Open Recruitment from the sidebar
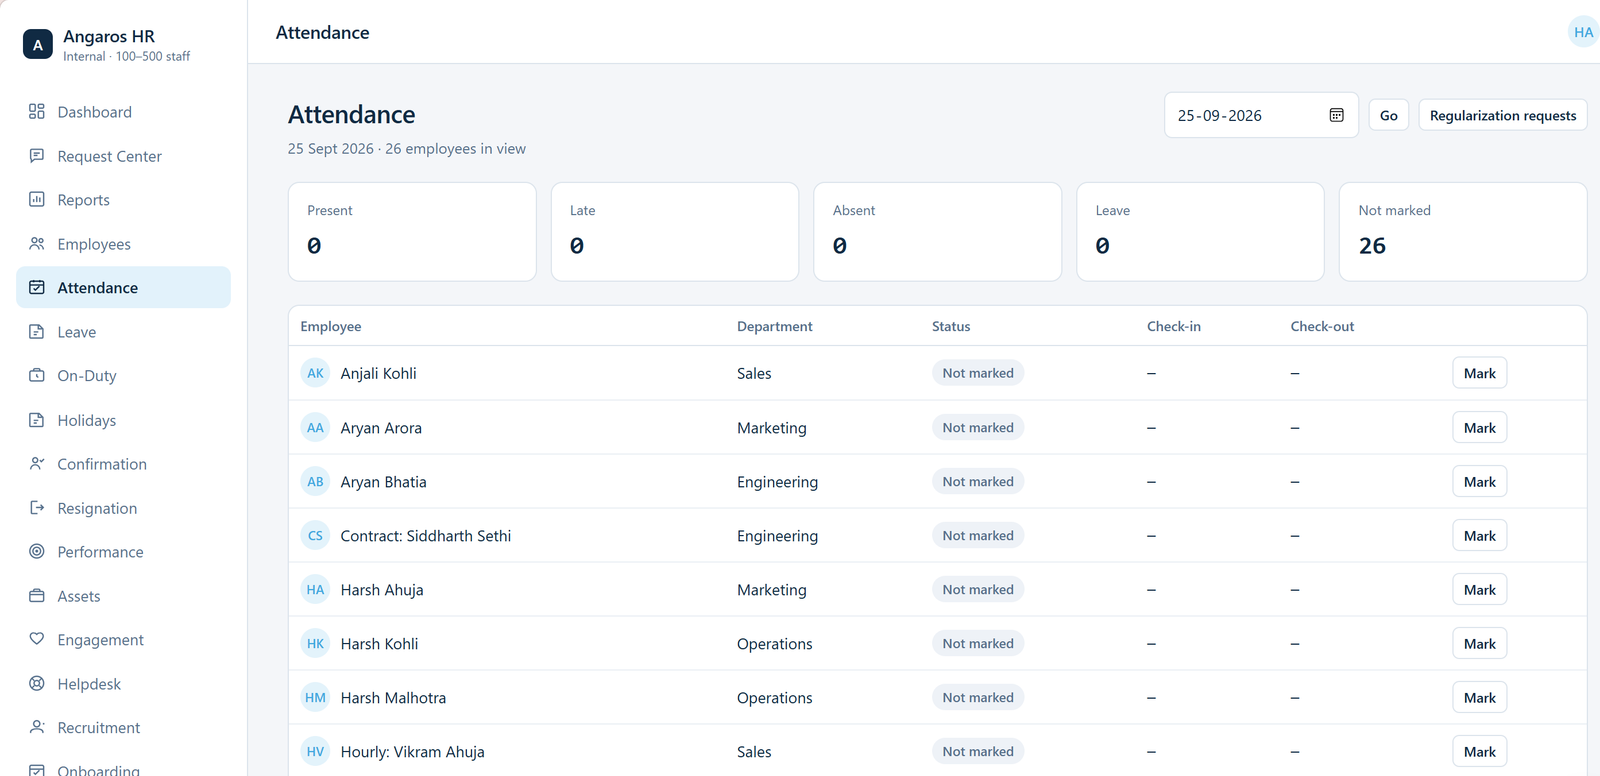The width and height of the screenshot is (1600, 776). [x=123, y=728]
